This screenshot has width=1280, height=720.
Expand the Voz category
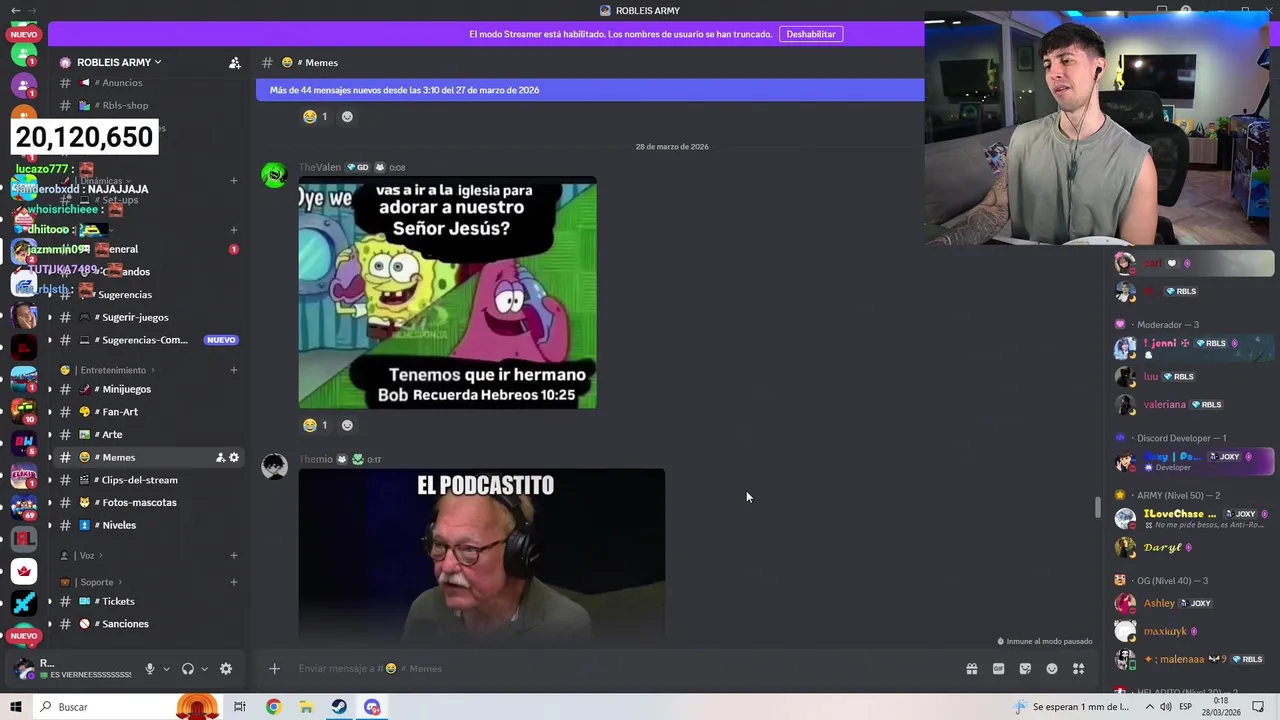point(86,555)
